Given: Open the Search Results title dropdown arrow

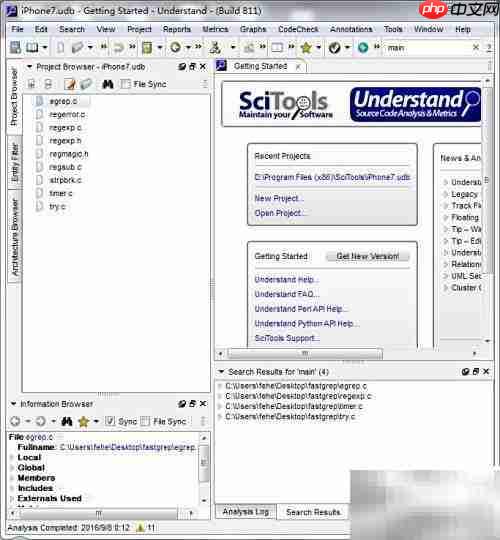Looking at the screenshot, I should pos(221,372).
